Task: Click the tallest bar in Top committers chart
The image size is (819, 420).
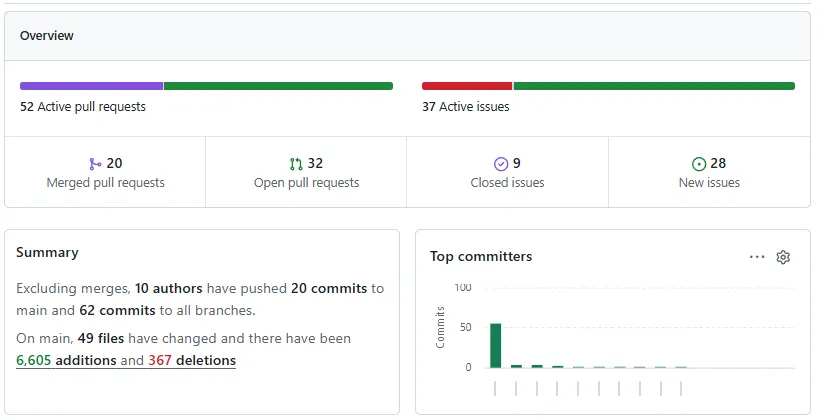Action: (495, 346)
